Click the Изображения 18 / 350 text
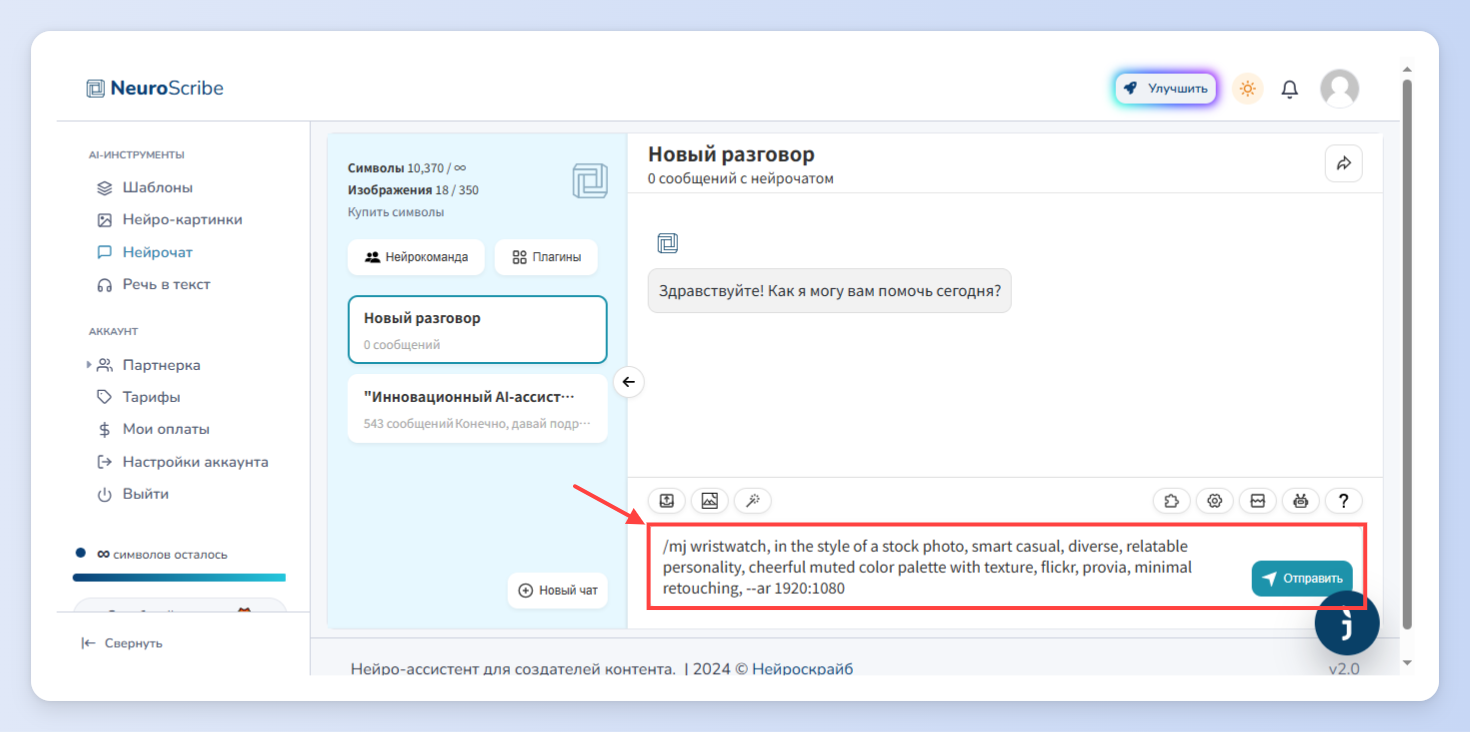The height and width of the screenshot is (732, 1470). (x=413, y=190)
